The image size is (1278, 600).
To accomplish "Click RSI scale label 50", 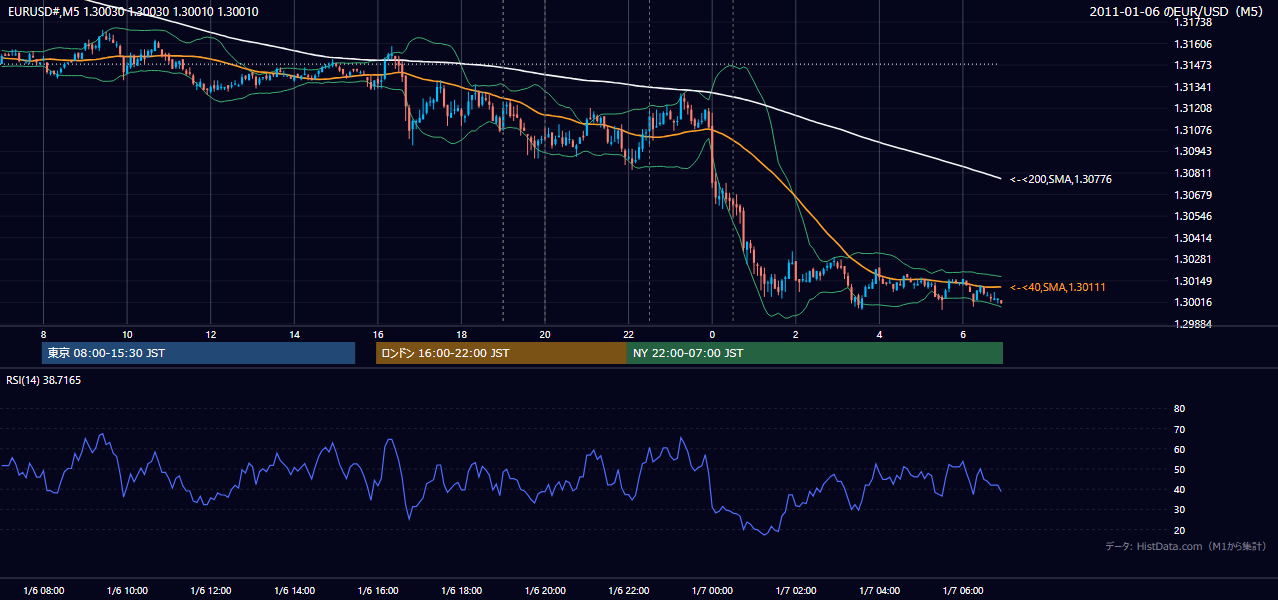I will pyautogui.click(x=1179, y=469).
